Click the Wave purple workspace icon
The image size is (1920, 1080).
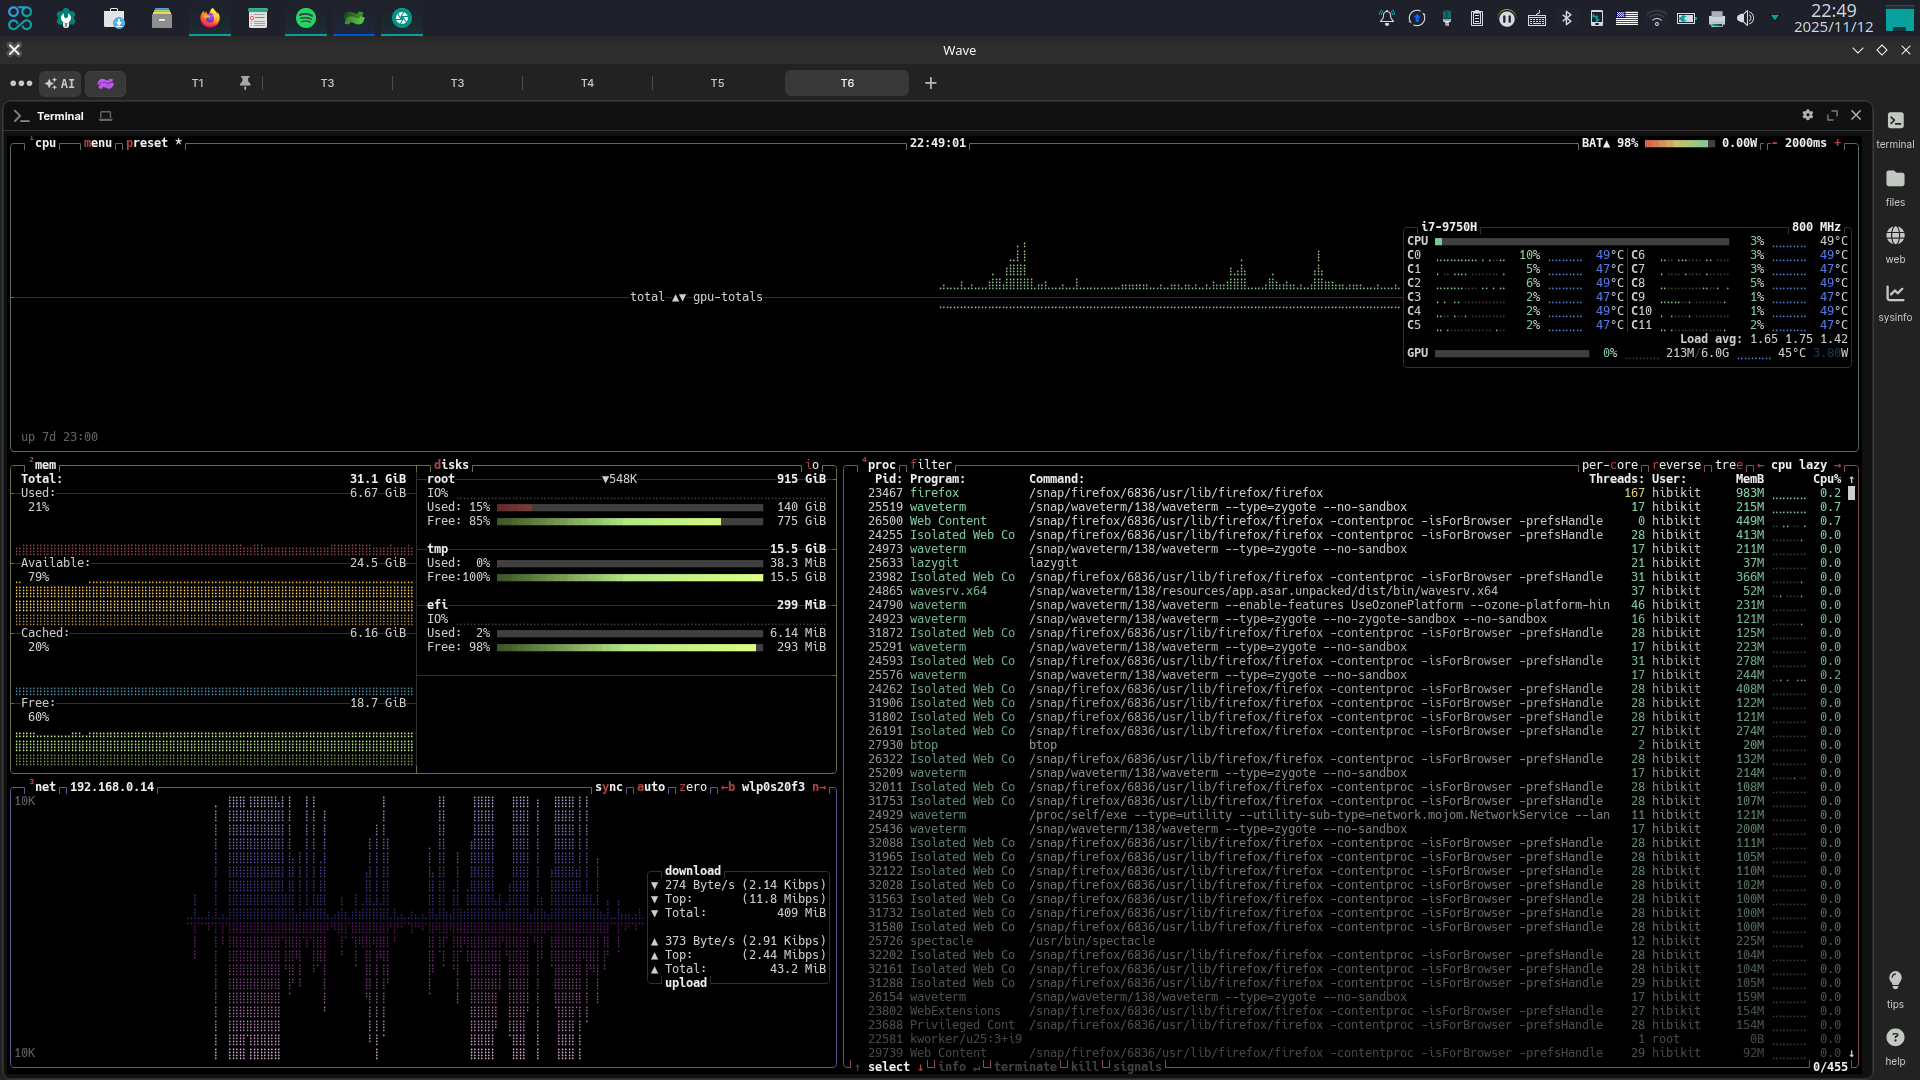coord(105,84)
